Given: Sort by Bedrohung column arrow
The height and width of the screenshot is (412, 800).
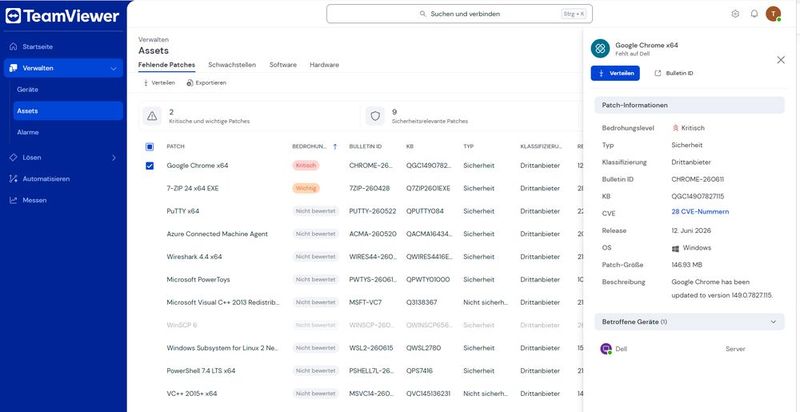Looking at the screenshot, I should point(335,146).
